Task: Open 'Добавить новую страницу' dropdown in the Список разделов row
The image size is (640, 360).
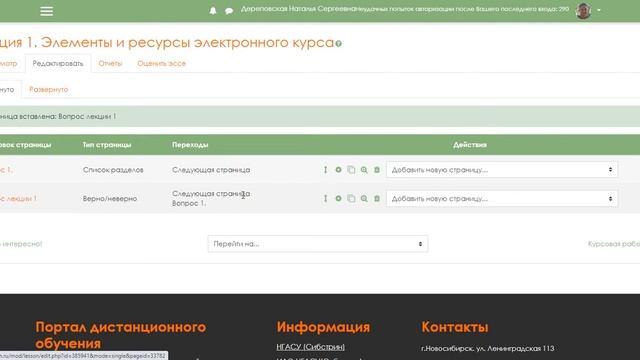Action: [502, 170]
